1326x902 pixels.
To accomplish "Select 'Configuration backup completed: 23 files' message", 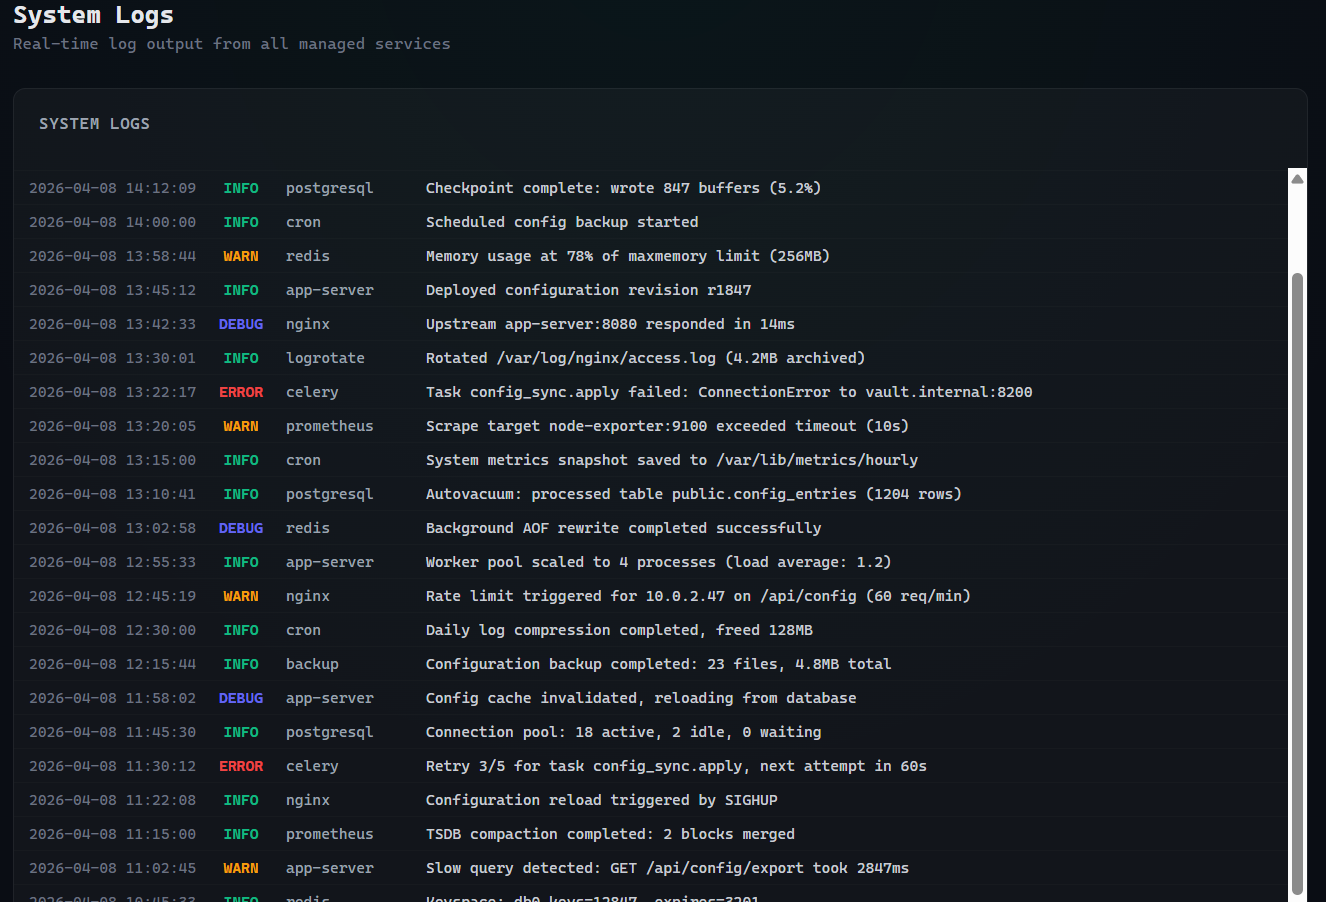I will click(x=658, y=664).
